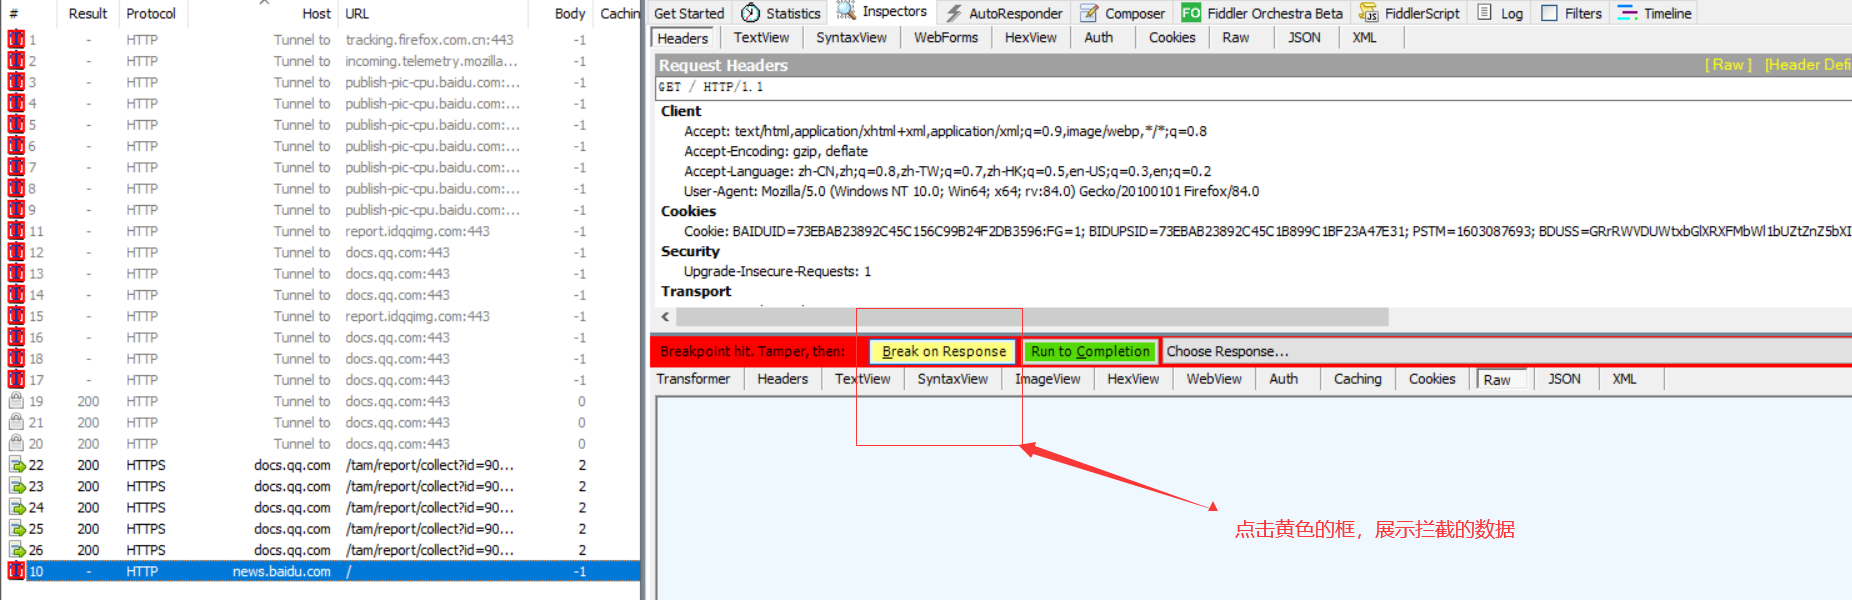Click the User-Agent header line
The width and height of the screenshot is (1852, 600).
tap(971, 191)
